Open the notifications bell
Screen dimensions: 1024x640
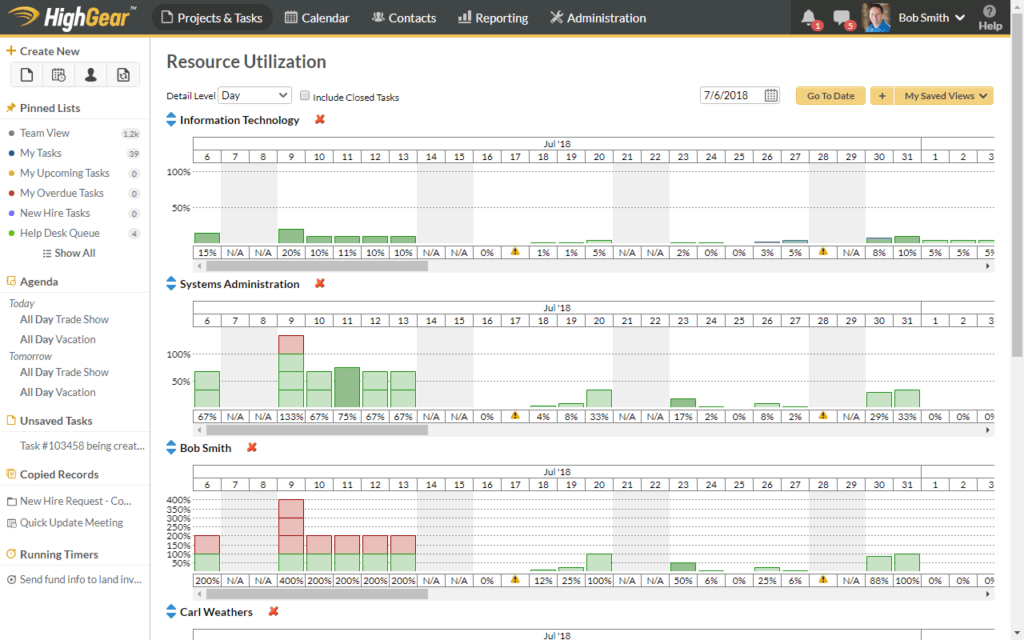point(808,17)
